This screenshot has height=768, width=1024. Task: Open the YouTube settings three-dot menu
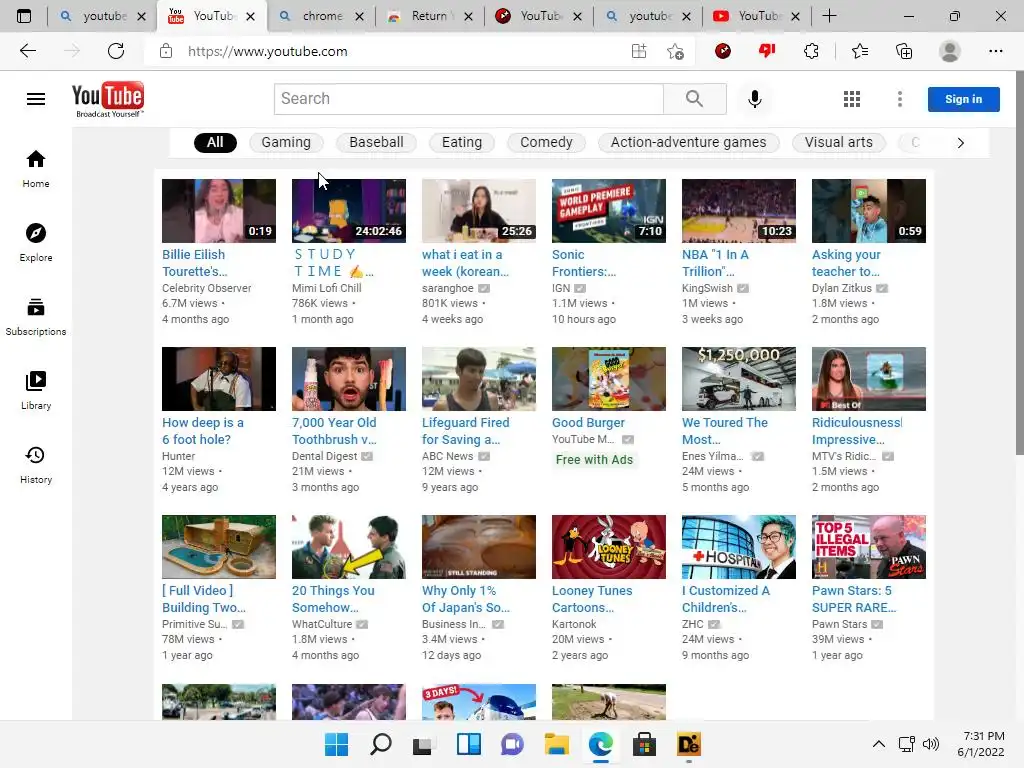pyautogui.click(x=900, y=99)
